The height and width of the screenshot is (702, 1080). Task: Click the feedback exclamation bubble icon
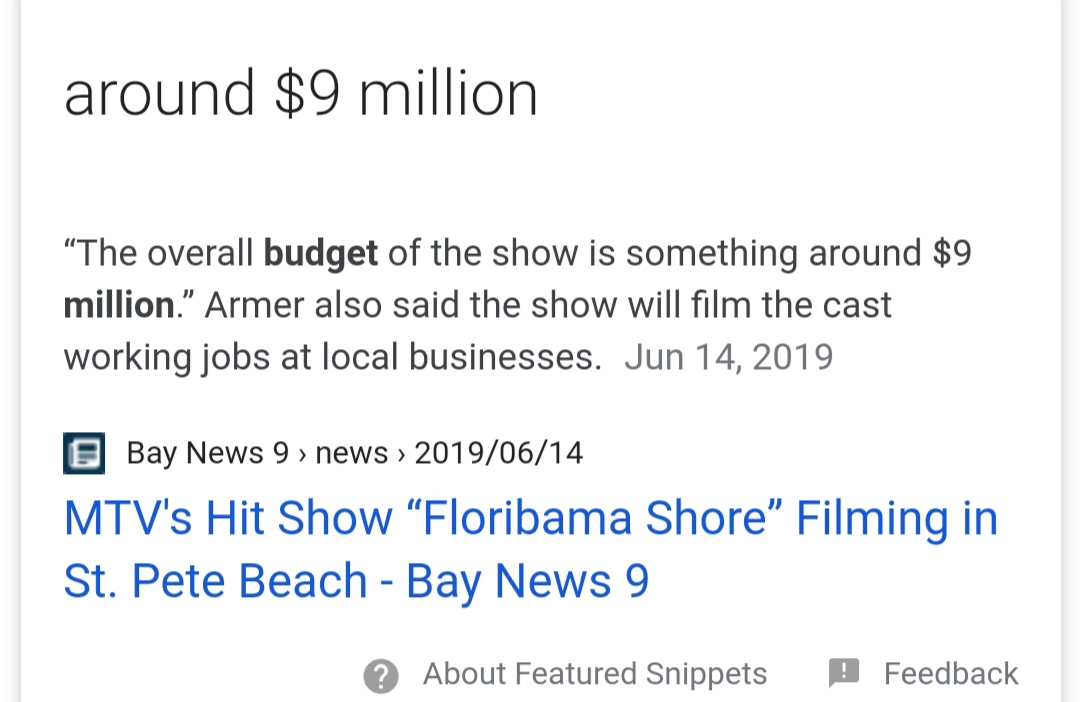click(844, 673)
